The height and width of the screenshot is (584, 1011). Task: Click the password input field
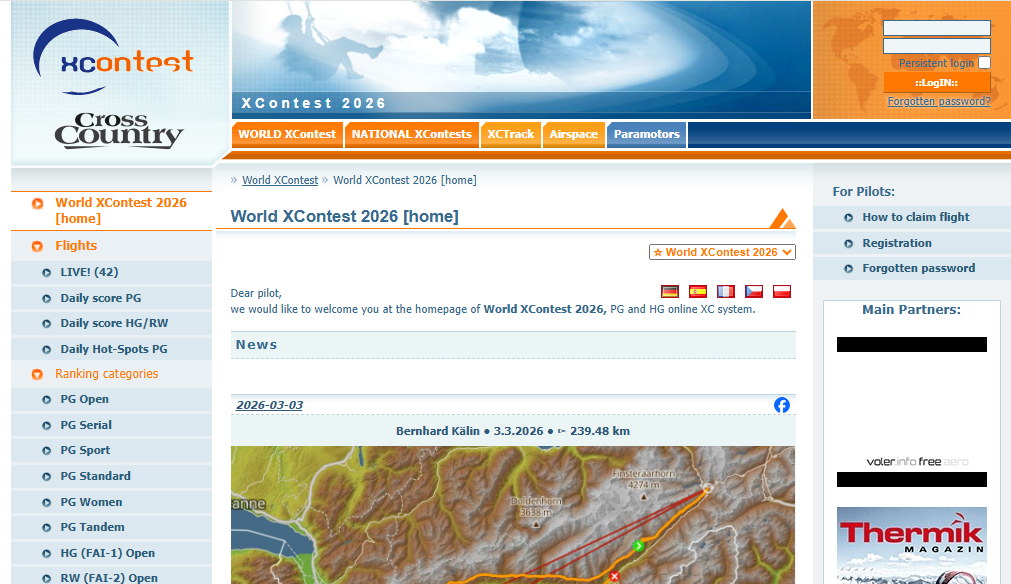coord(936,46)
